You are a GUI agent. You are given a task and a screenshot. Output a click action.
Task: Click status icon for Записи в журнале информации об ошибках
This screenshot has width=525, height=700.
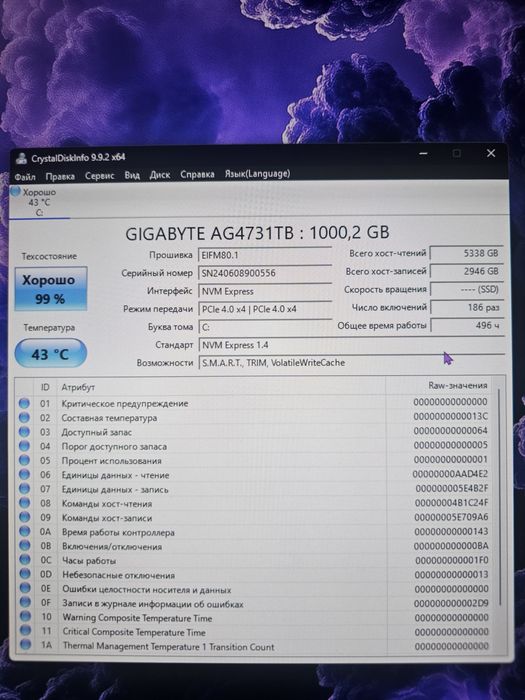pyautogui.click(x=25, y=603)
